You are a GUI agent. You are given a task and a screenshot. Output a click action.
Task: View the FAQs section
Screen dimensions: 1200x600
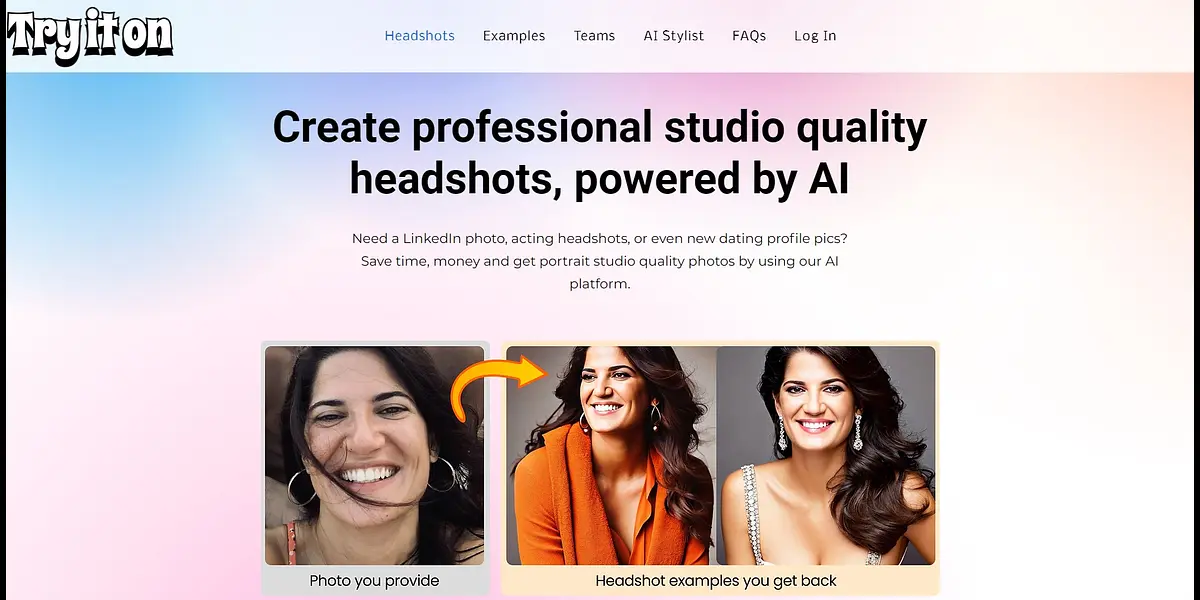pos(749,36)
